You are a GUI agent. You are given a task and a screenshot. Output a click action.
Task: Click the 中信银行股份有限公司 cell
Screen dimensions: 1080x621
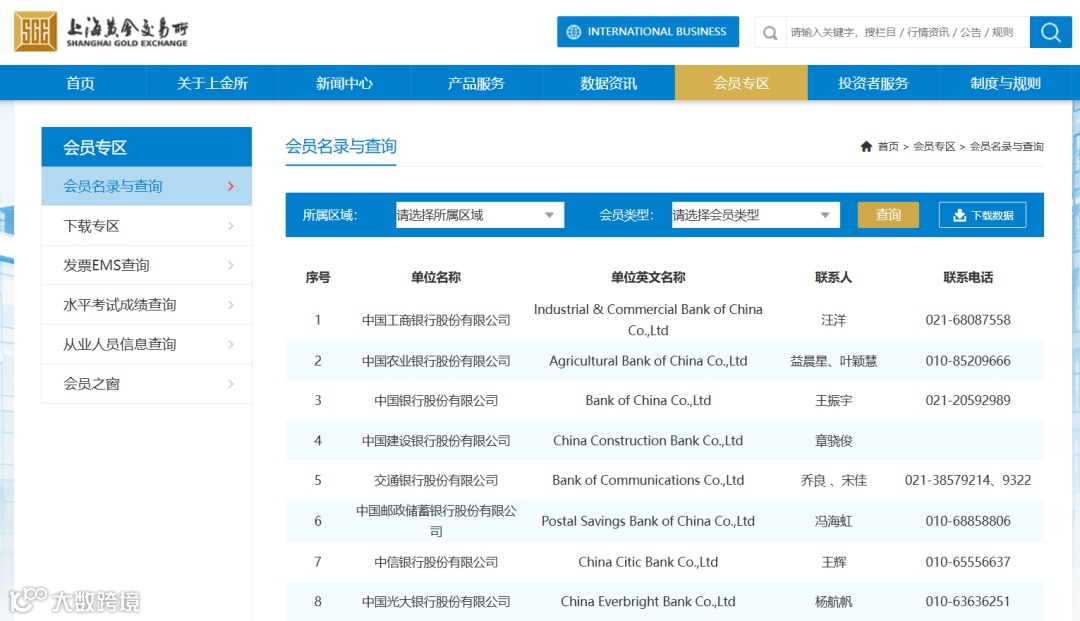coord(436,562)
